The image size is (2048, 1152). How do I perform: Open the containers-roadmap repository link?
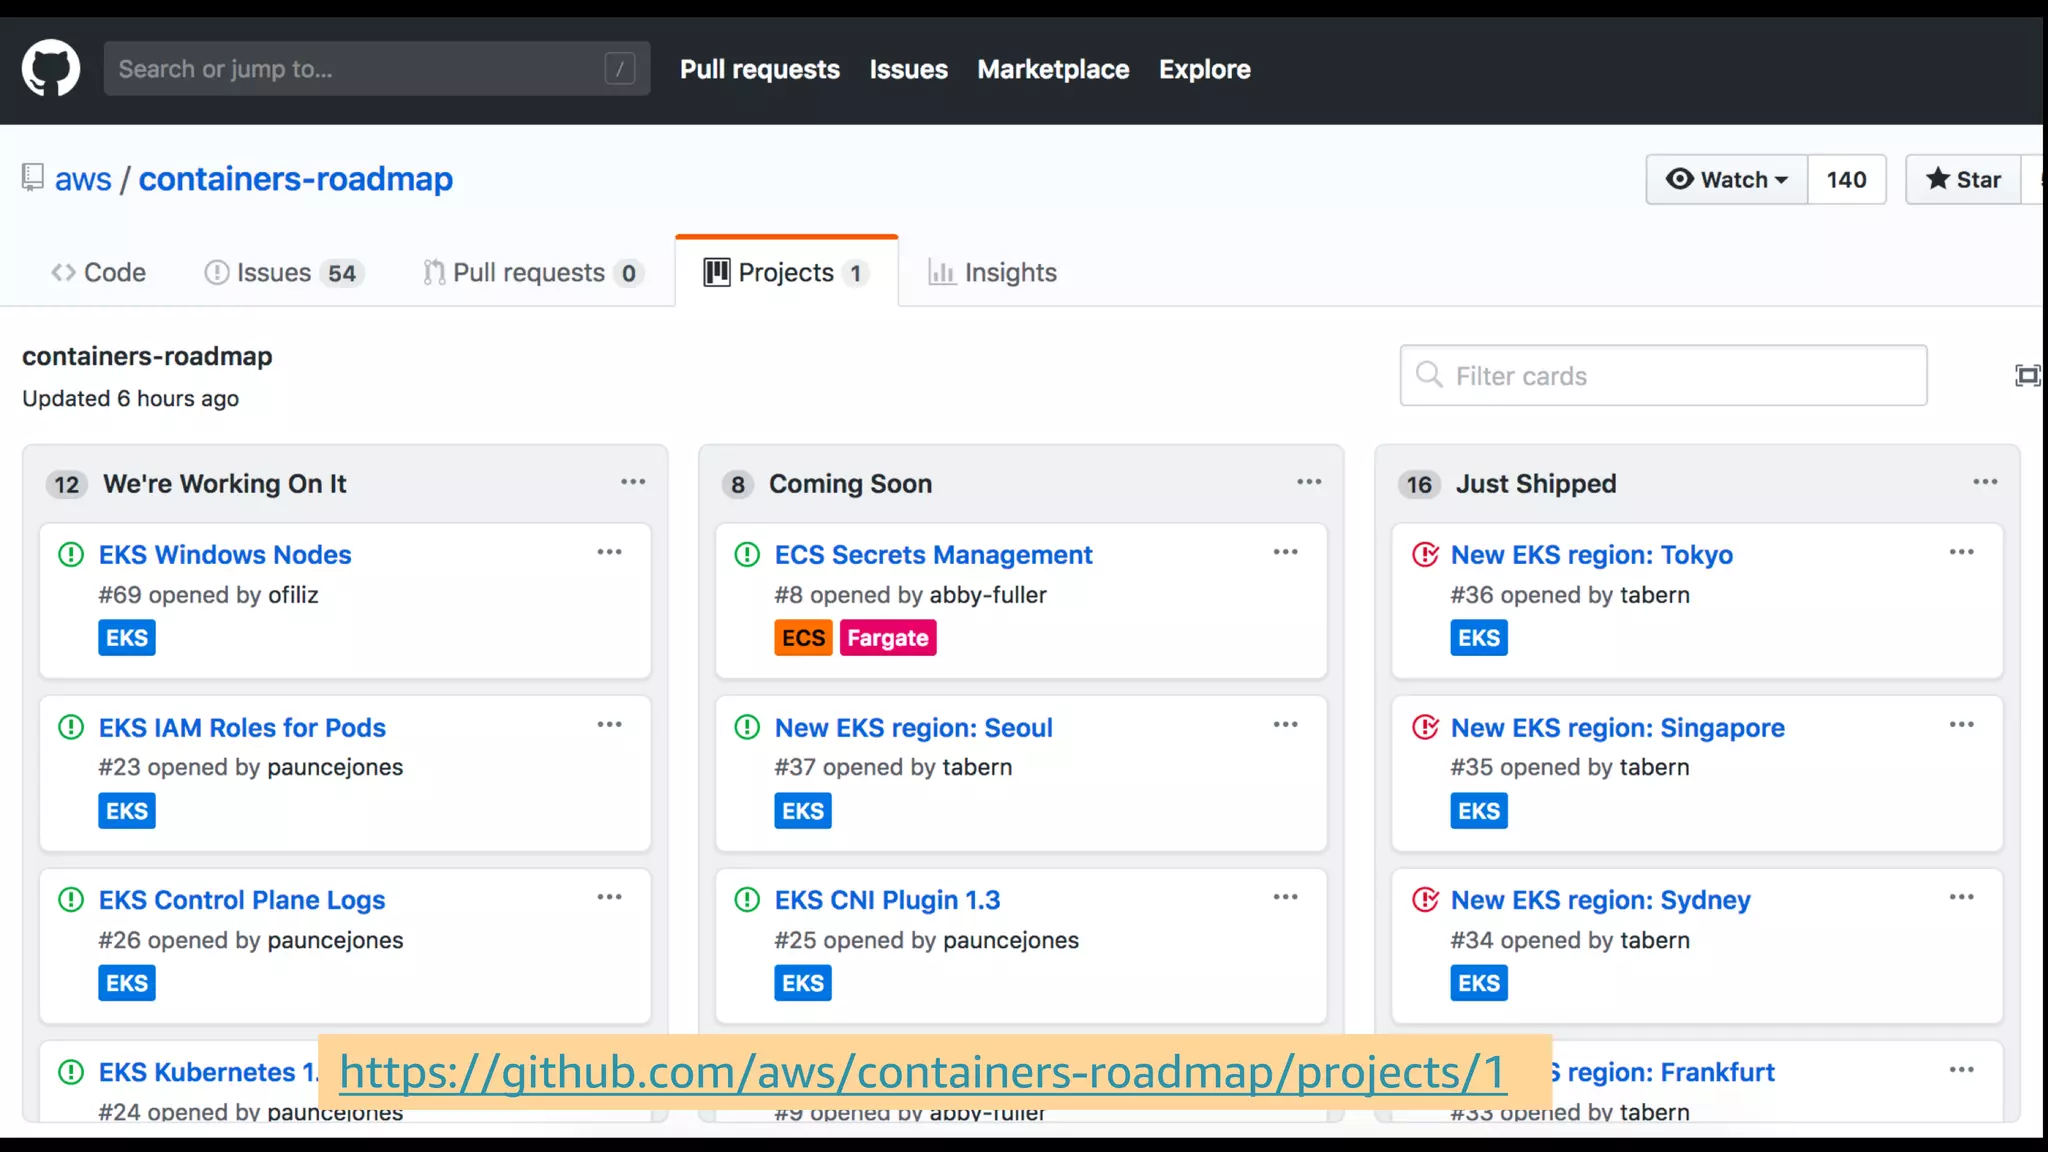coord(295,179)
